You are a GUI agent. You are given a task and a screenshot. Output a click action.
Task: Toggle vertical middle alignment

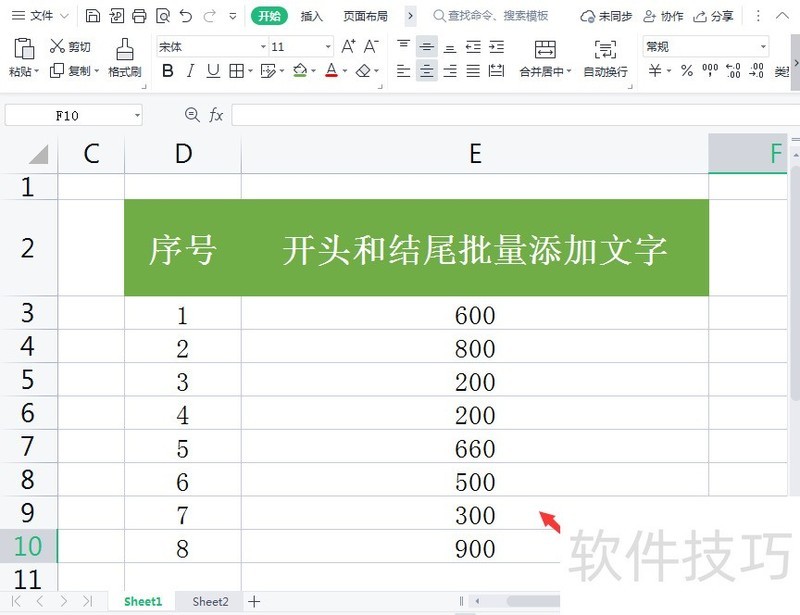pyautogui.click(x=427, y=47)
